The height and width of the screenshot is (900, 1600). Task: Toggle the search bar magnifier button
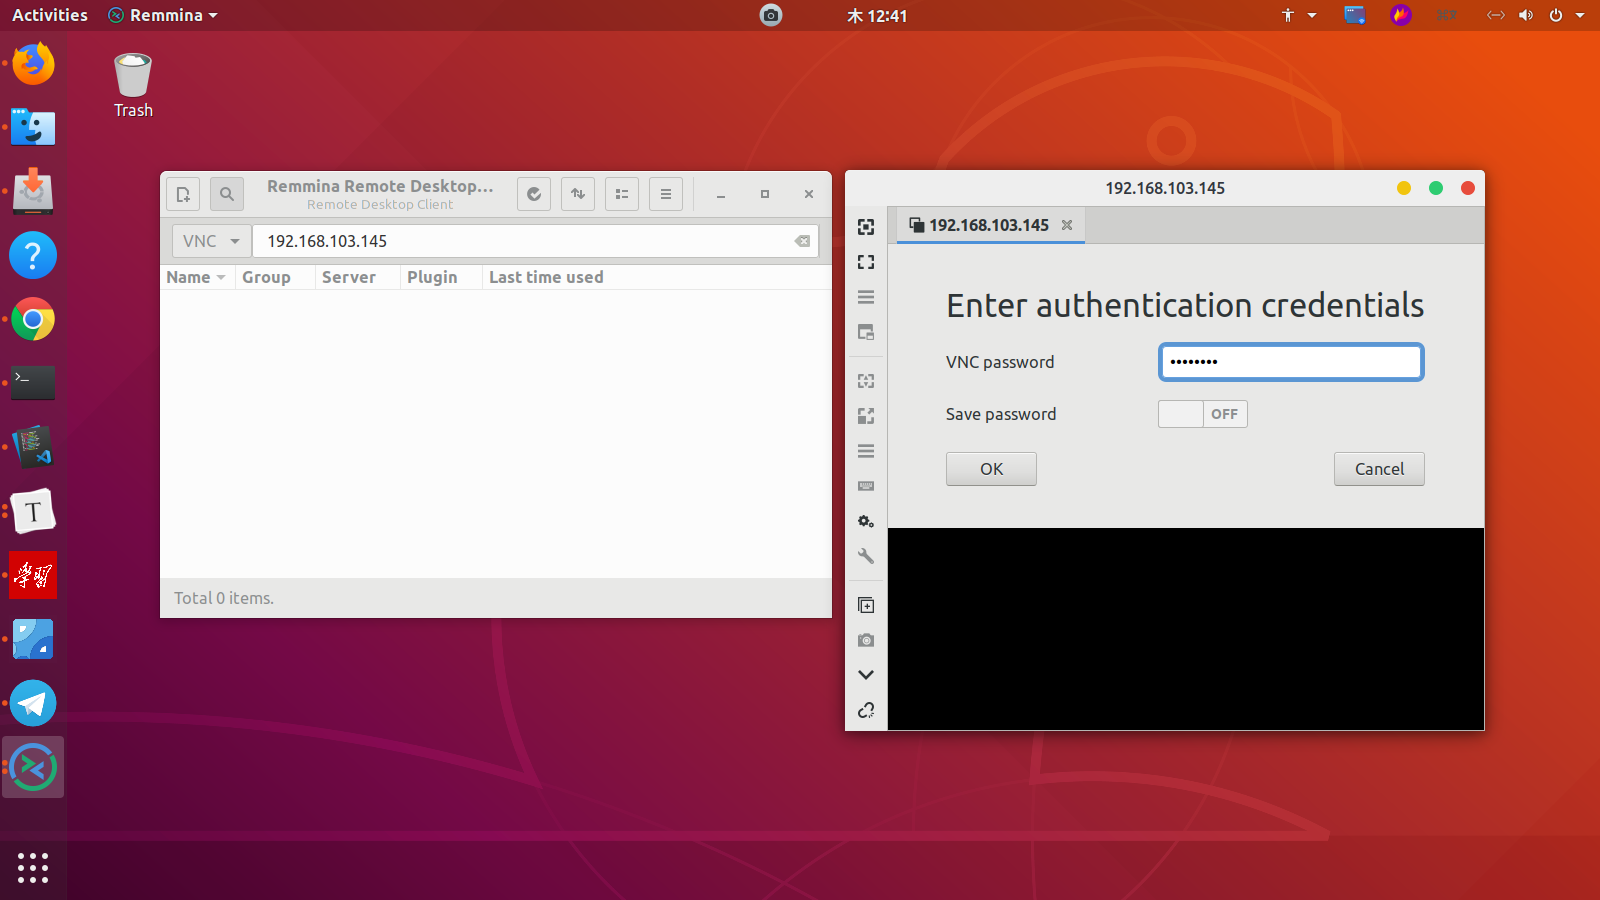(227, 194)
